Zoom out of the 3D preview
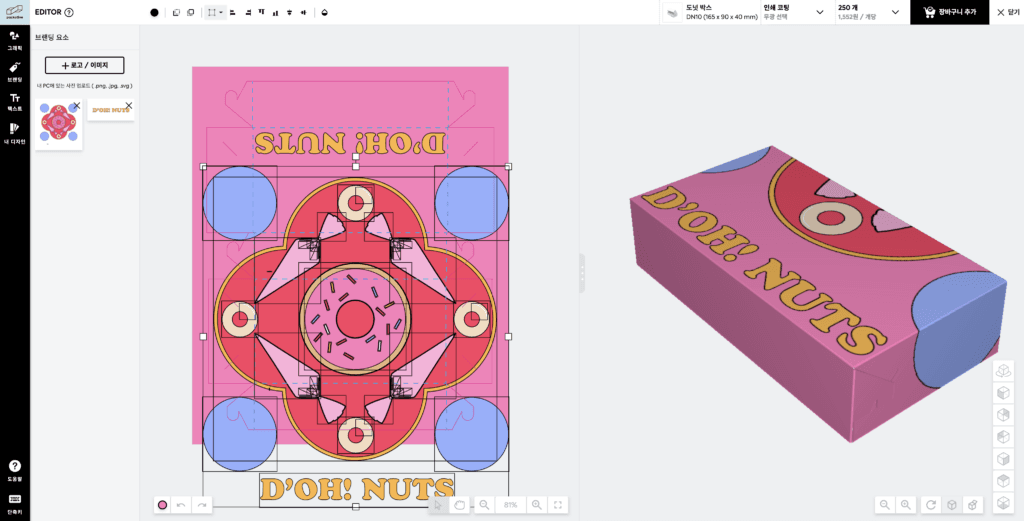The height and width of the screenshot is (521, 1024). pos(884,505)
